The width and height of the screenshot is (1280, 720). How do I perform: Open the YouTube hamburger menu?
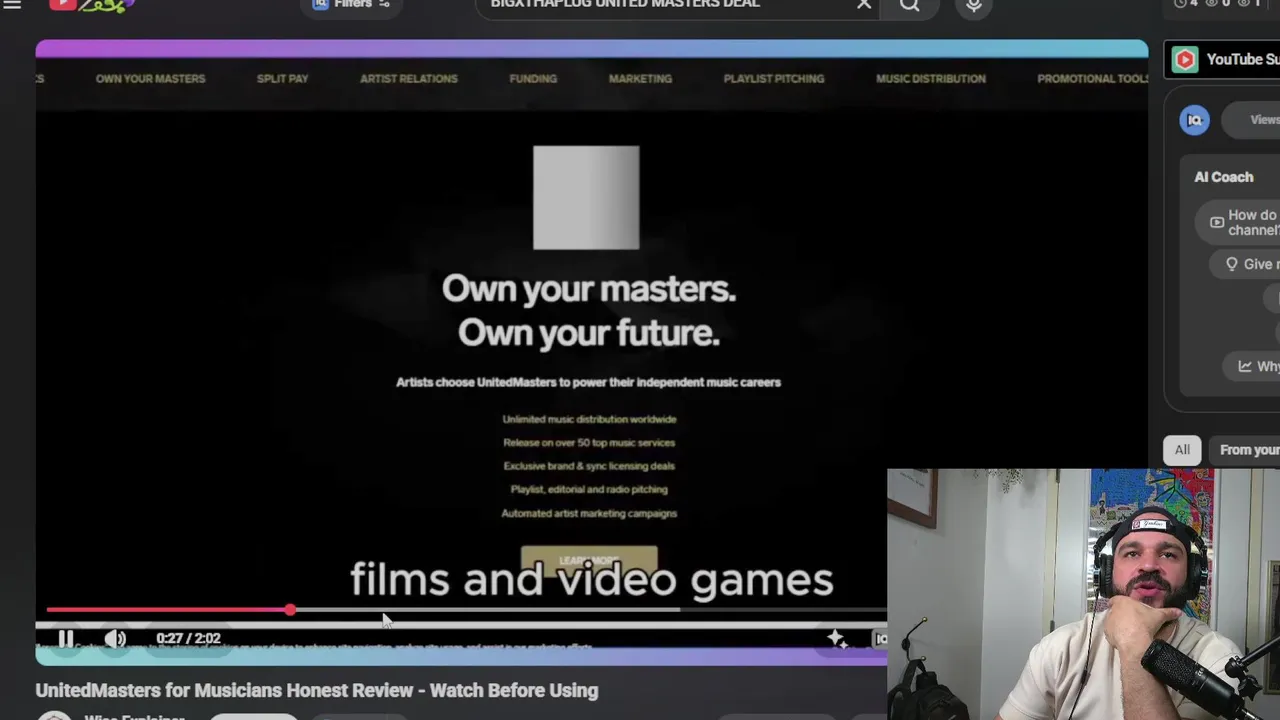12,5
